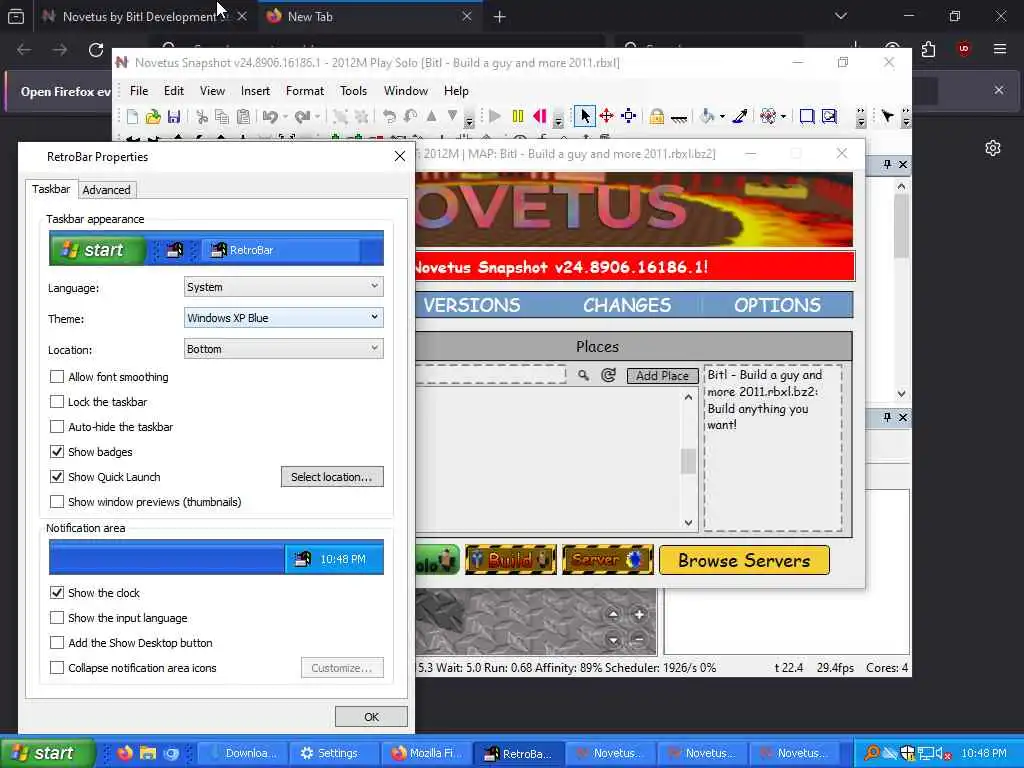Viewport: 1024px width, 768px height.
Task: Click the color dropper tool icon
Action: click(740, 116)
